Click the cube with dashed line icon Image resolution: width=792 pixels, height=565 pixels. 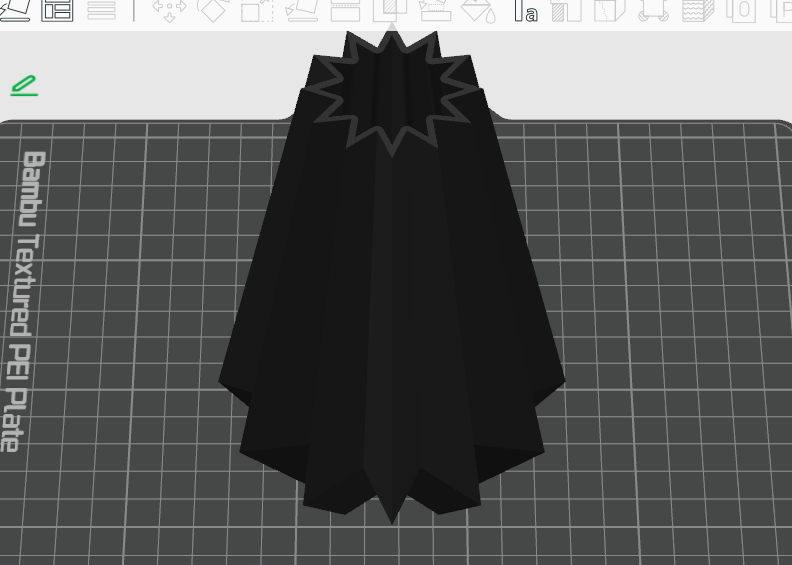[x=610, y=10]
